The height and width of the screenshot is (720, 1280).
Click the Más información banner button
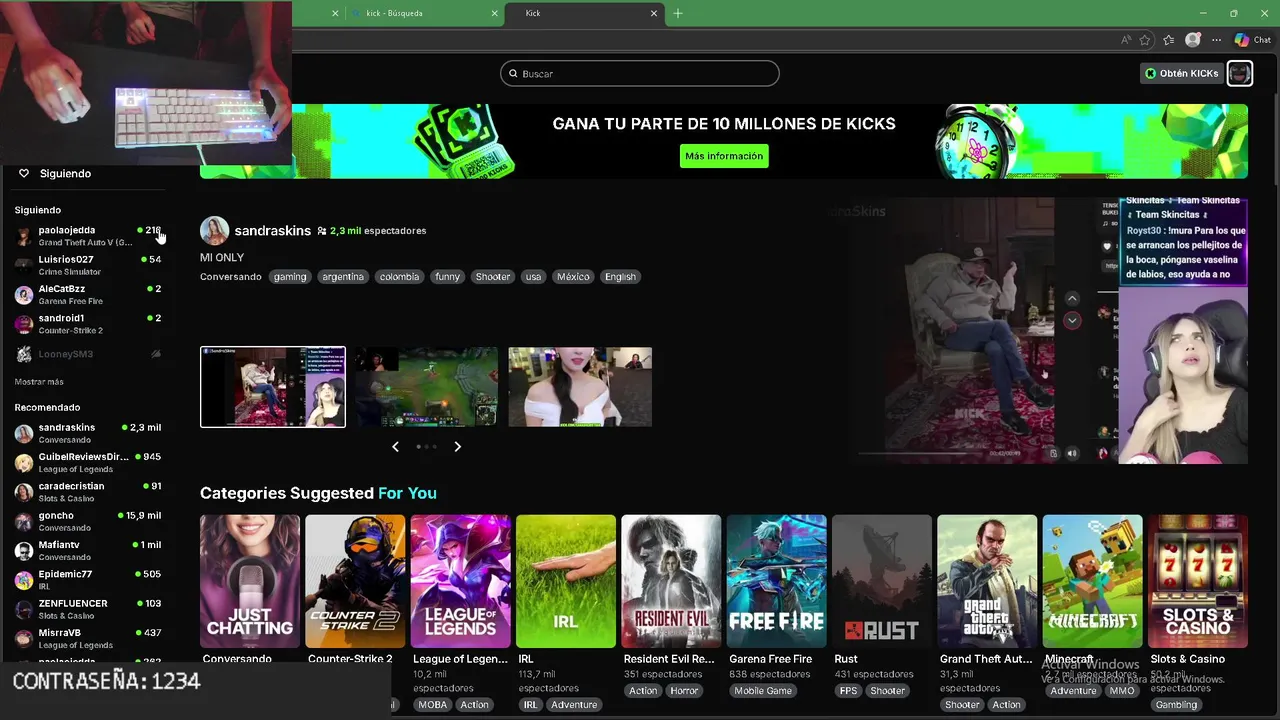click(x=724, y=156)
